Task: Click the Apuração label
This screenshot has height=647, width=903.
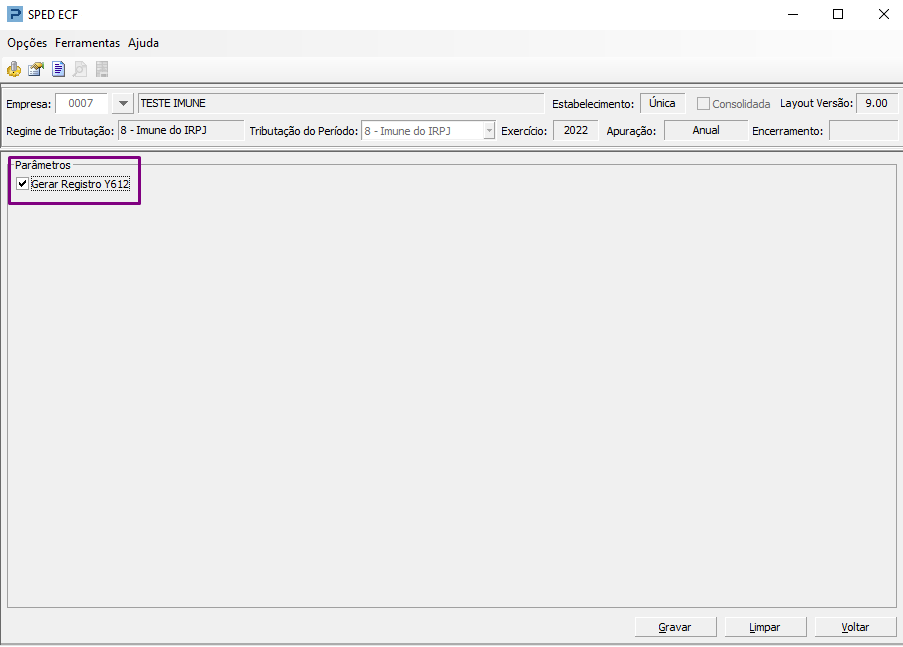Action: (x=631, y=131)
